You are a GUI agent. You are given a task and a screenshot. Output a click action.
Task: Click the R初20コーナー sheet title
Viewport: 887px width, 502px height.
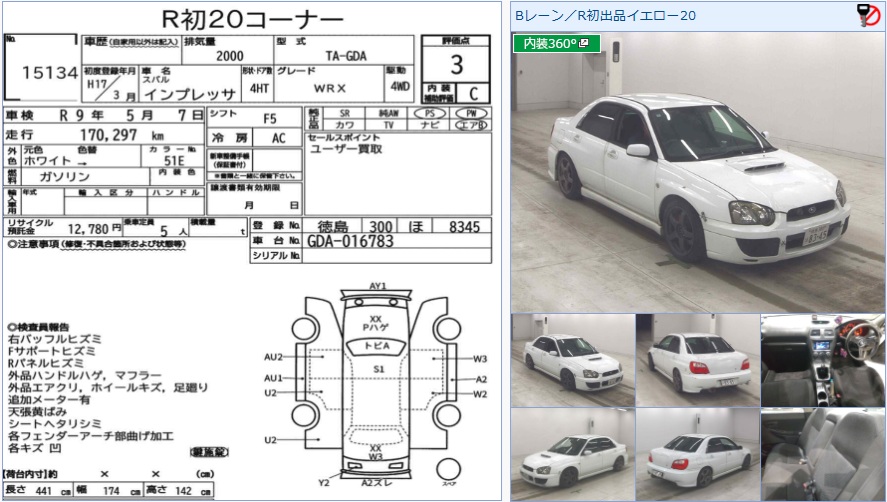251,19
